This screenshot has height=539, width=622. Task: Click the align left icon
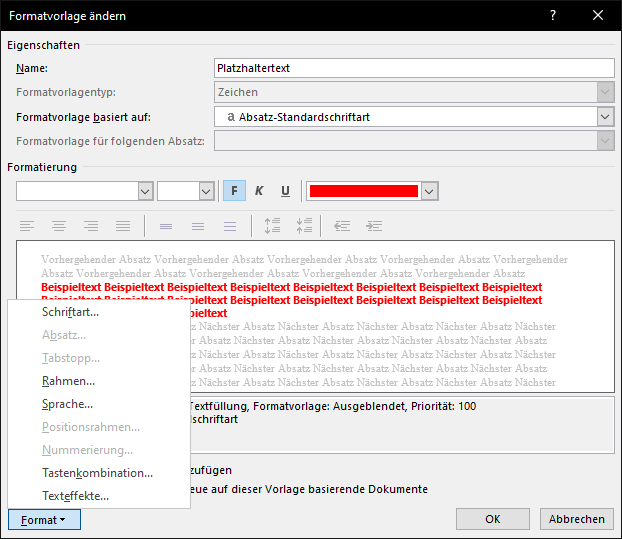click(x=27, y=226)
